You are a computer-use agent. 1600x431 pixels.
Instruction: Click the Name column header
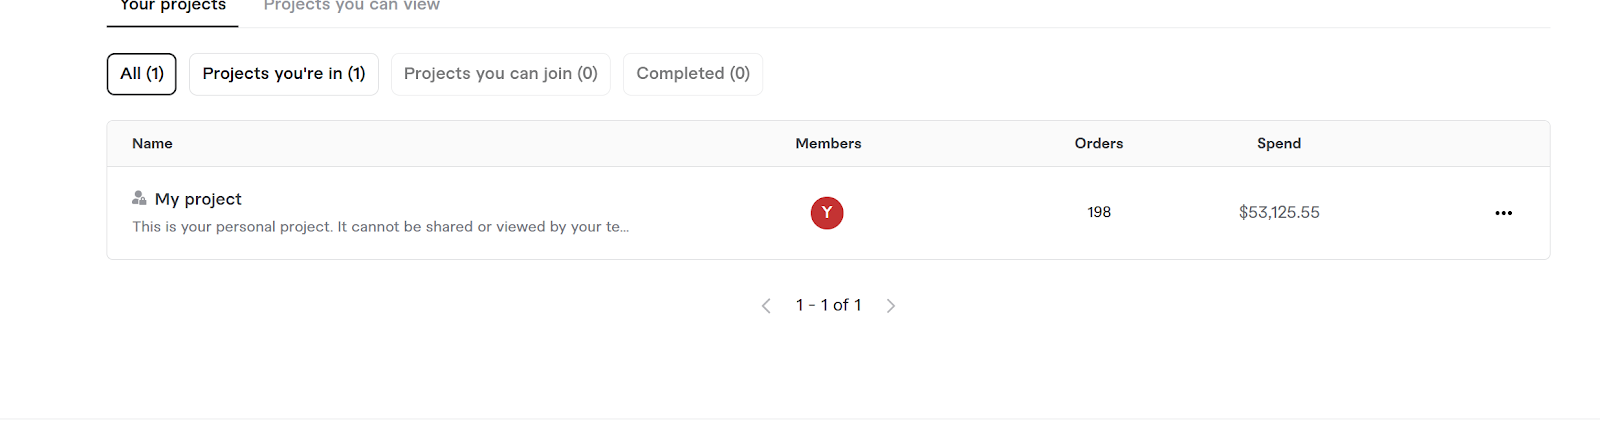[152, 144]
